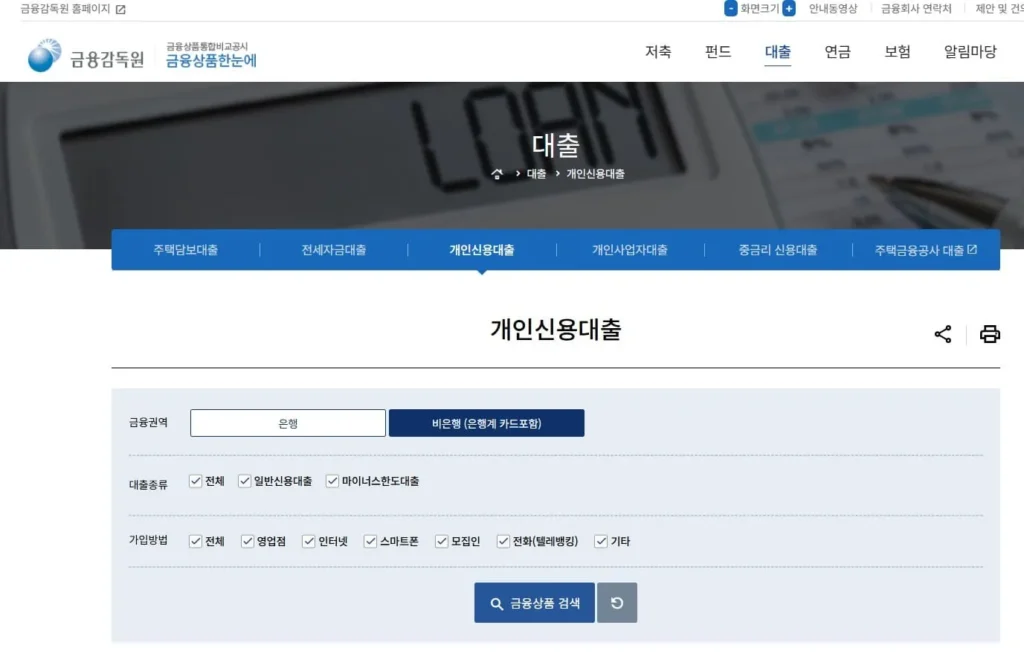
Task: Switch to 전세자금대출 tab
Action: (x=334, y=249)
